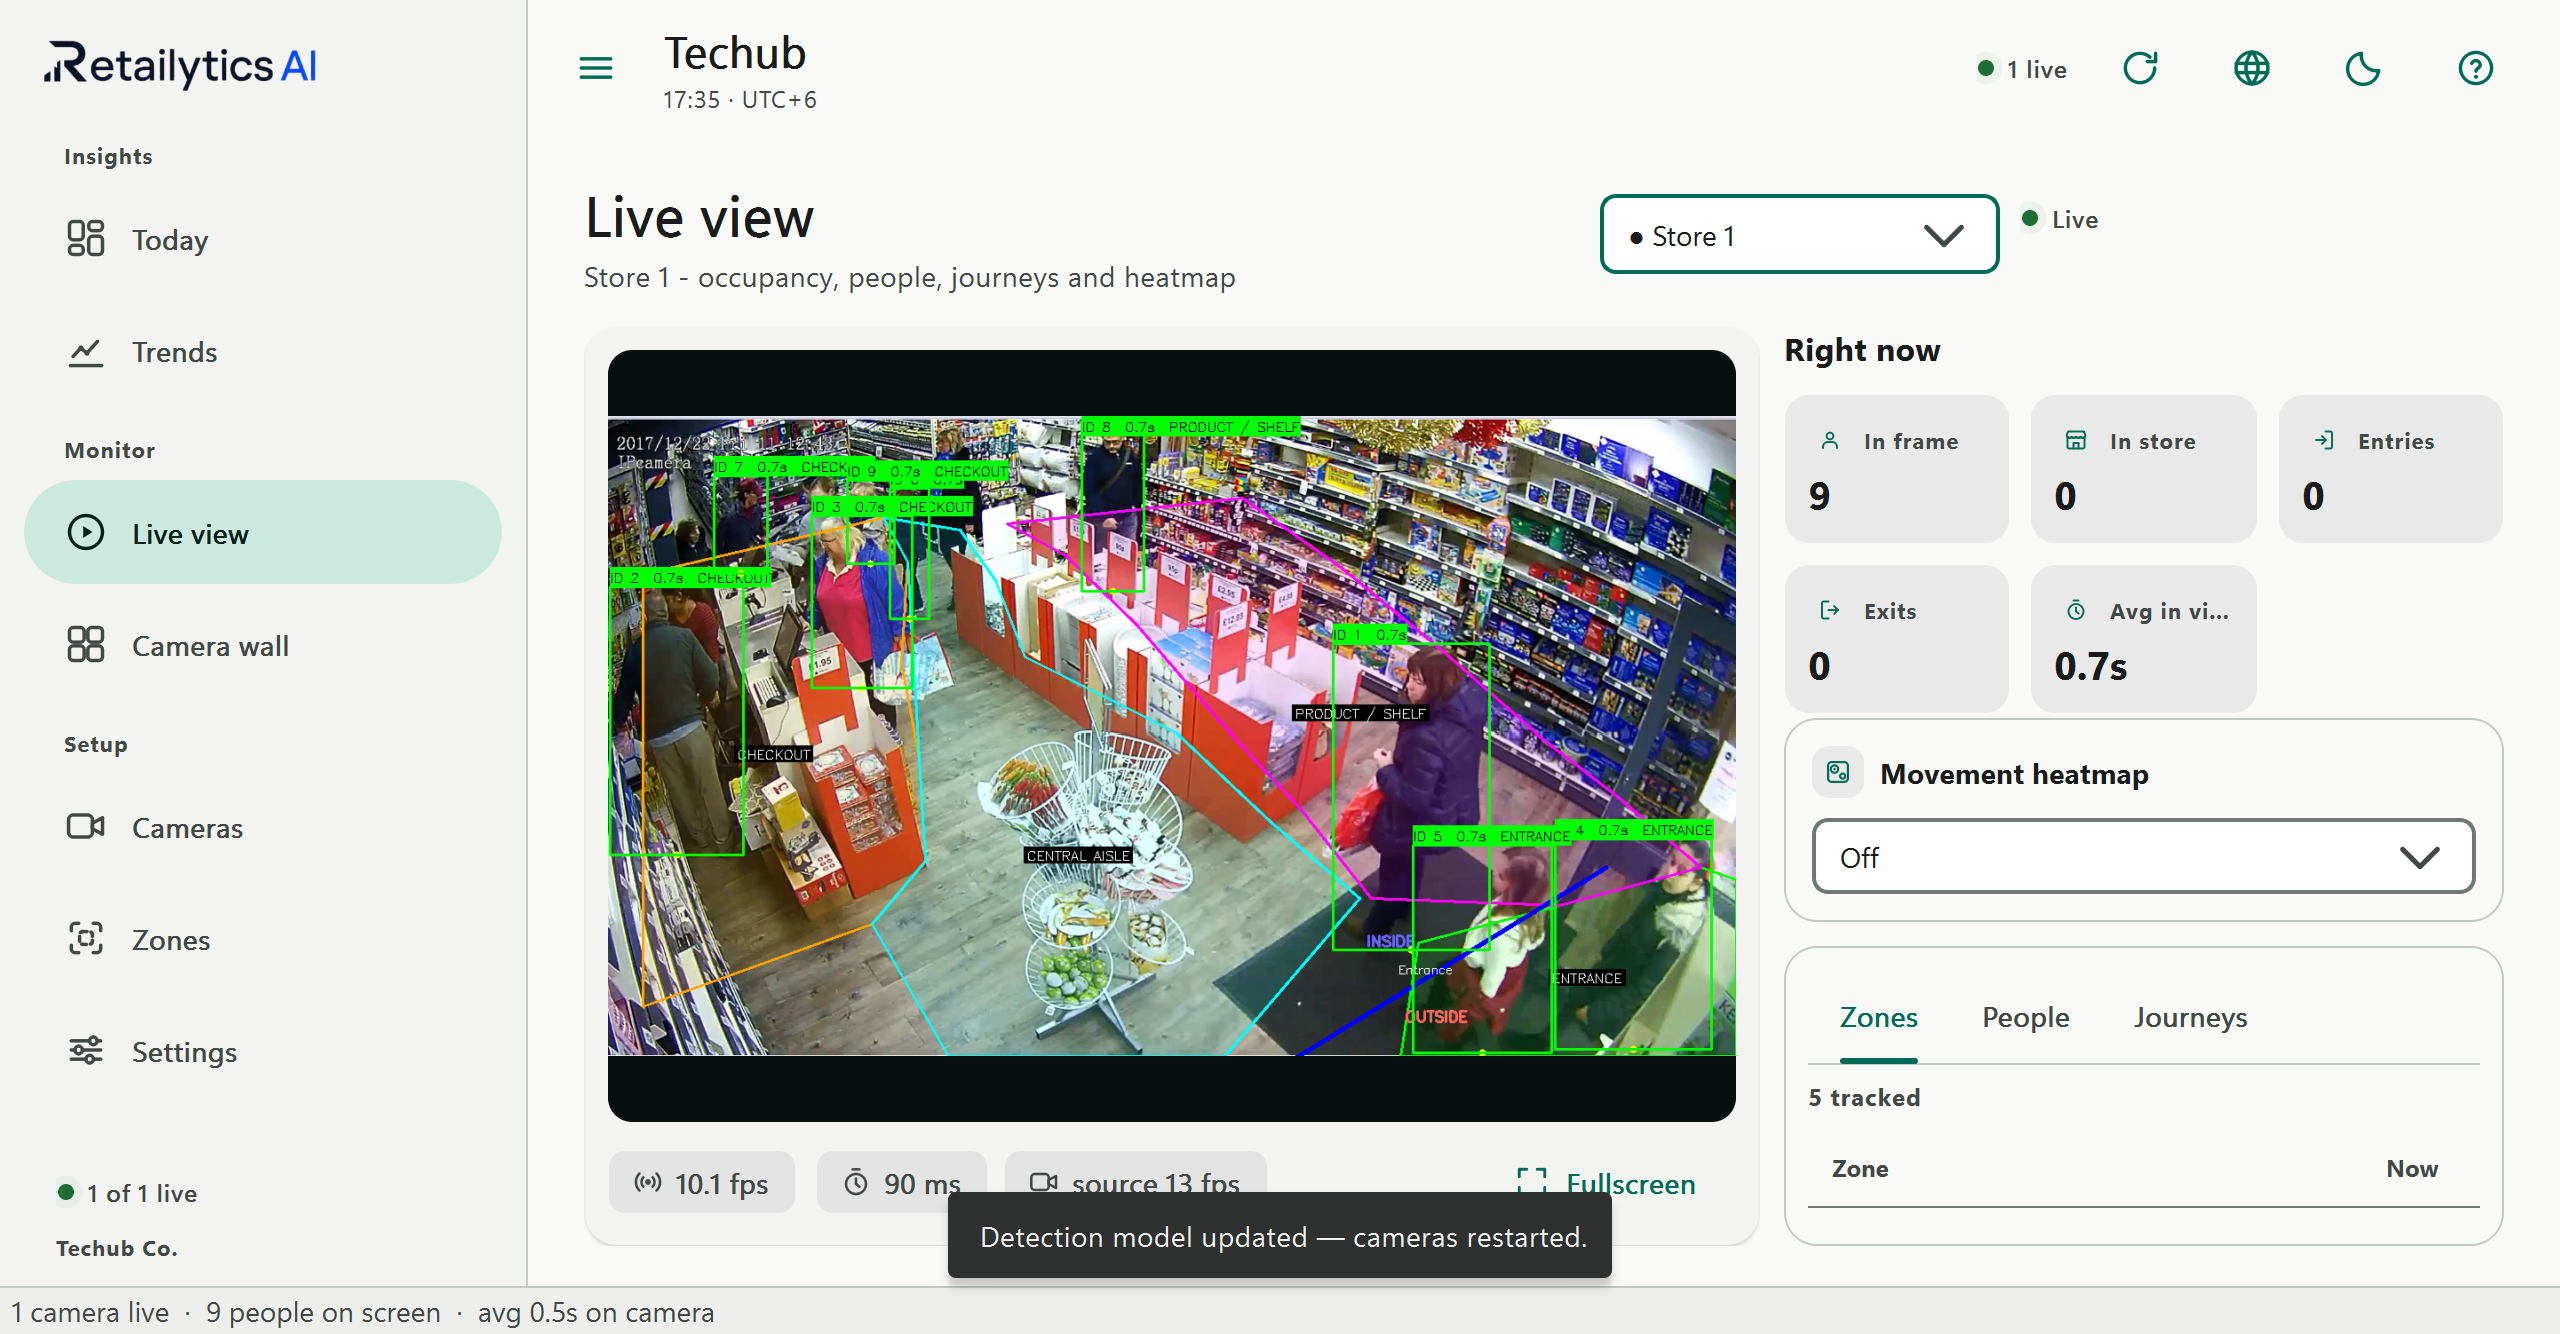Open the Store 1 camera dropdown
The image size is (2560, 1334).
[x=1799, y=235]
